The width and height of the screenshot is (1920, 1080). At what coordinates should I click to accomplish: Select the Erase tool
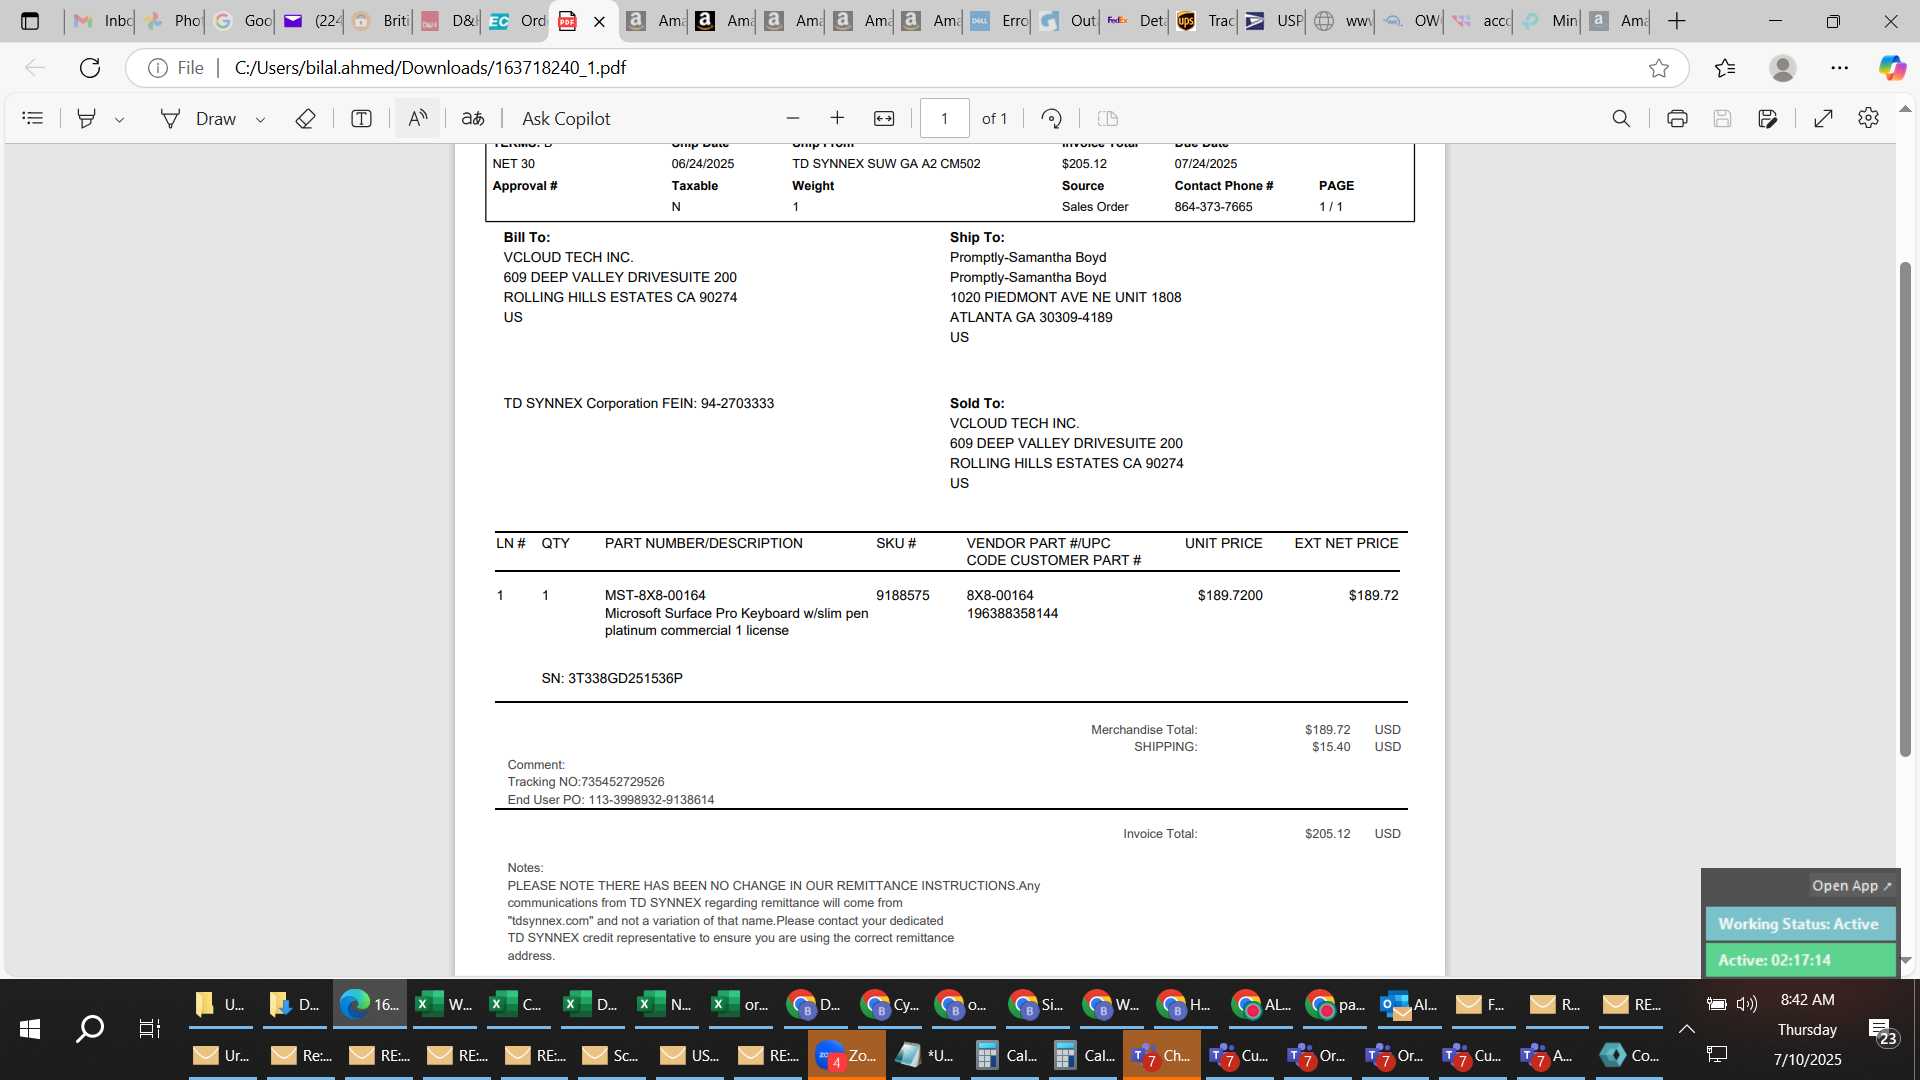tap(306, 118)
